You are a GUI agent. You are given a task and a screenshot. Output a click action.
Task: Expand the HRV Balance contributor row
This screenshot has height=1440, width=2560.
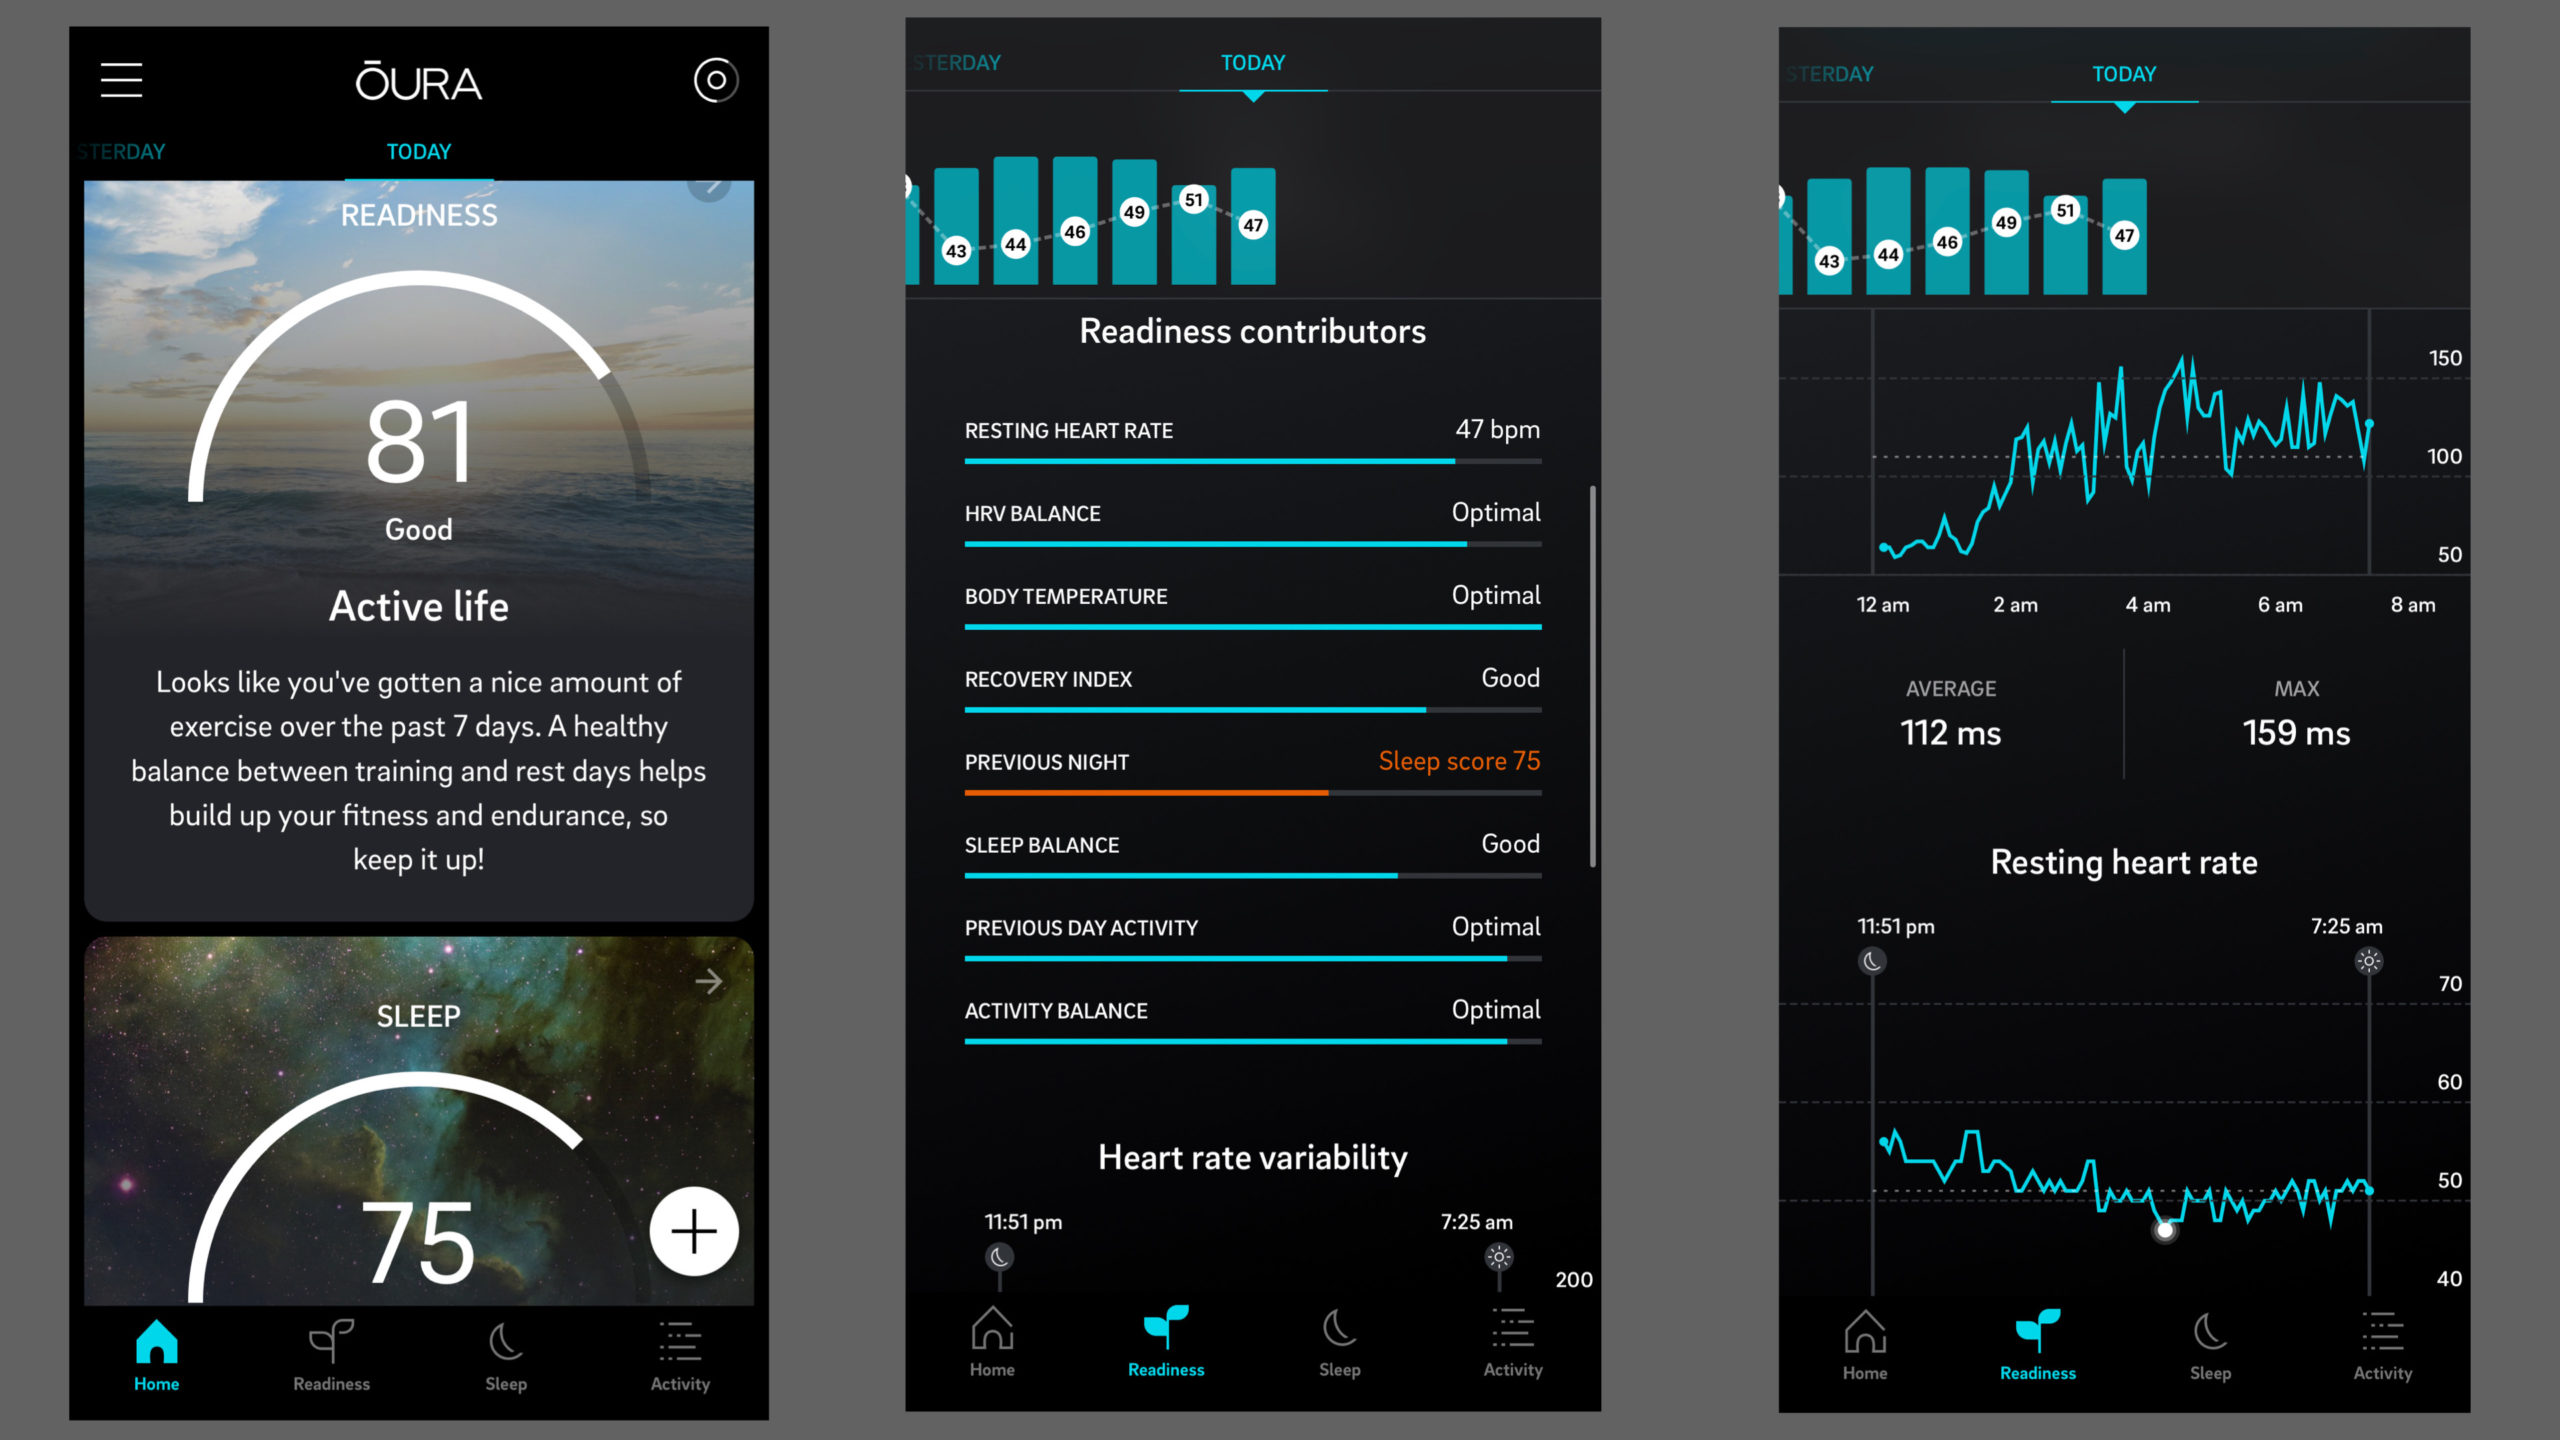tap(1250, 513)
